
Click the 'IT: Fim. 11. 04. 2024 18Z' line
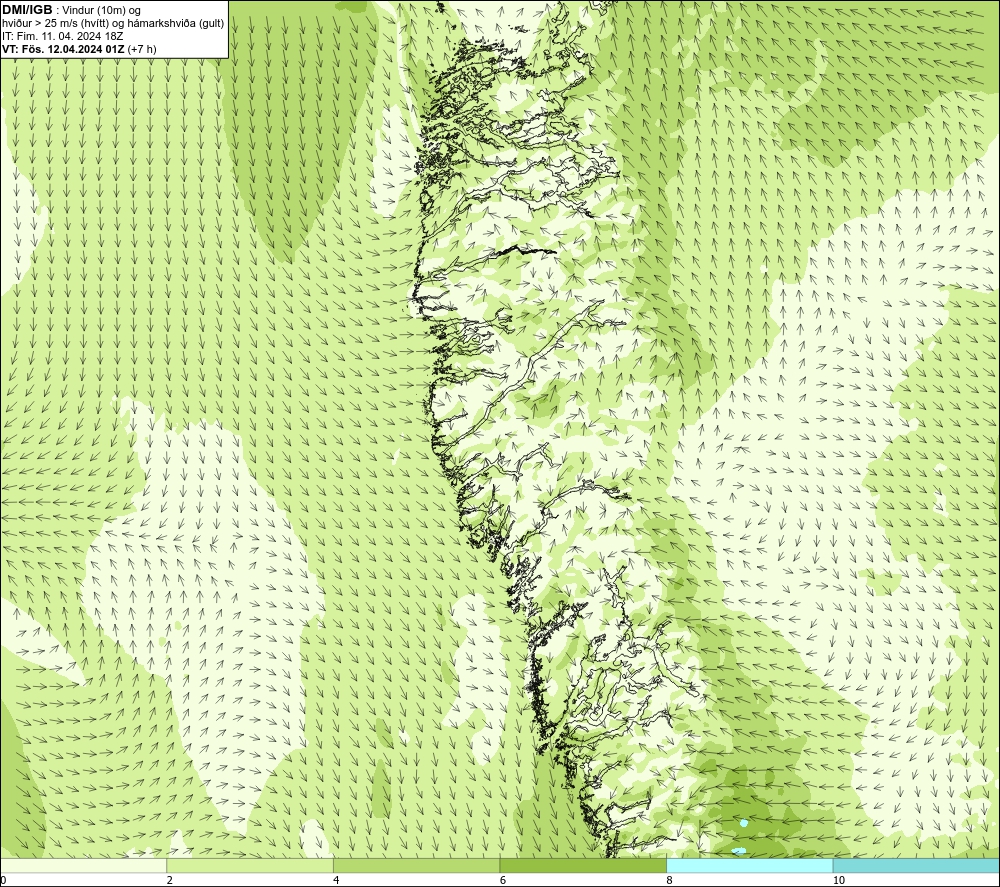click(62, 36)
